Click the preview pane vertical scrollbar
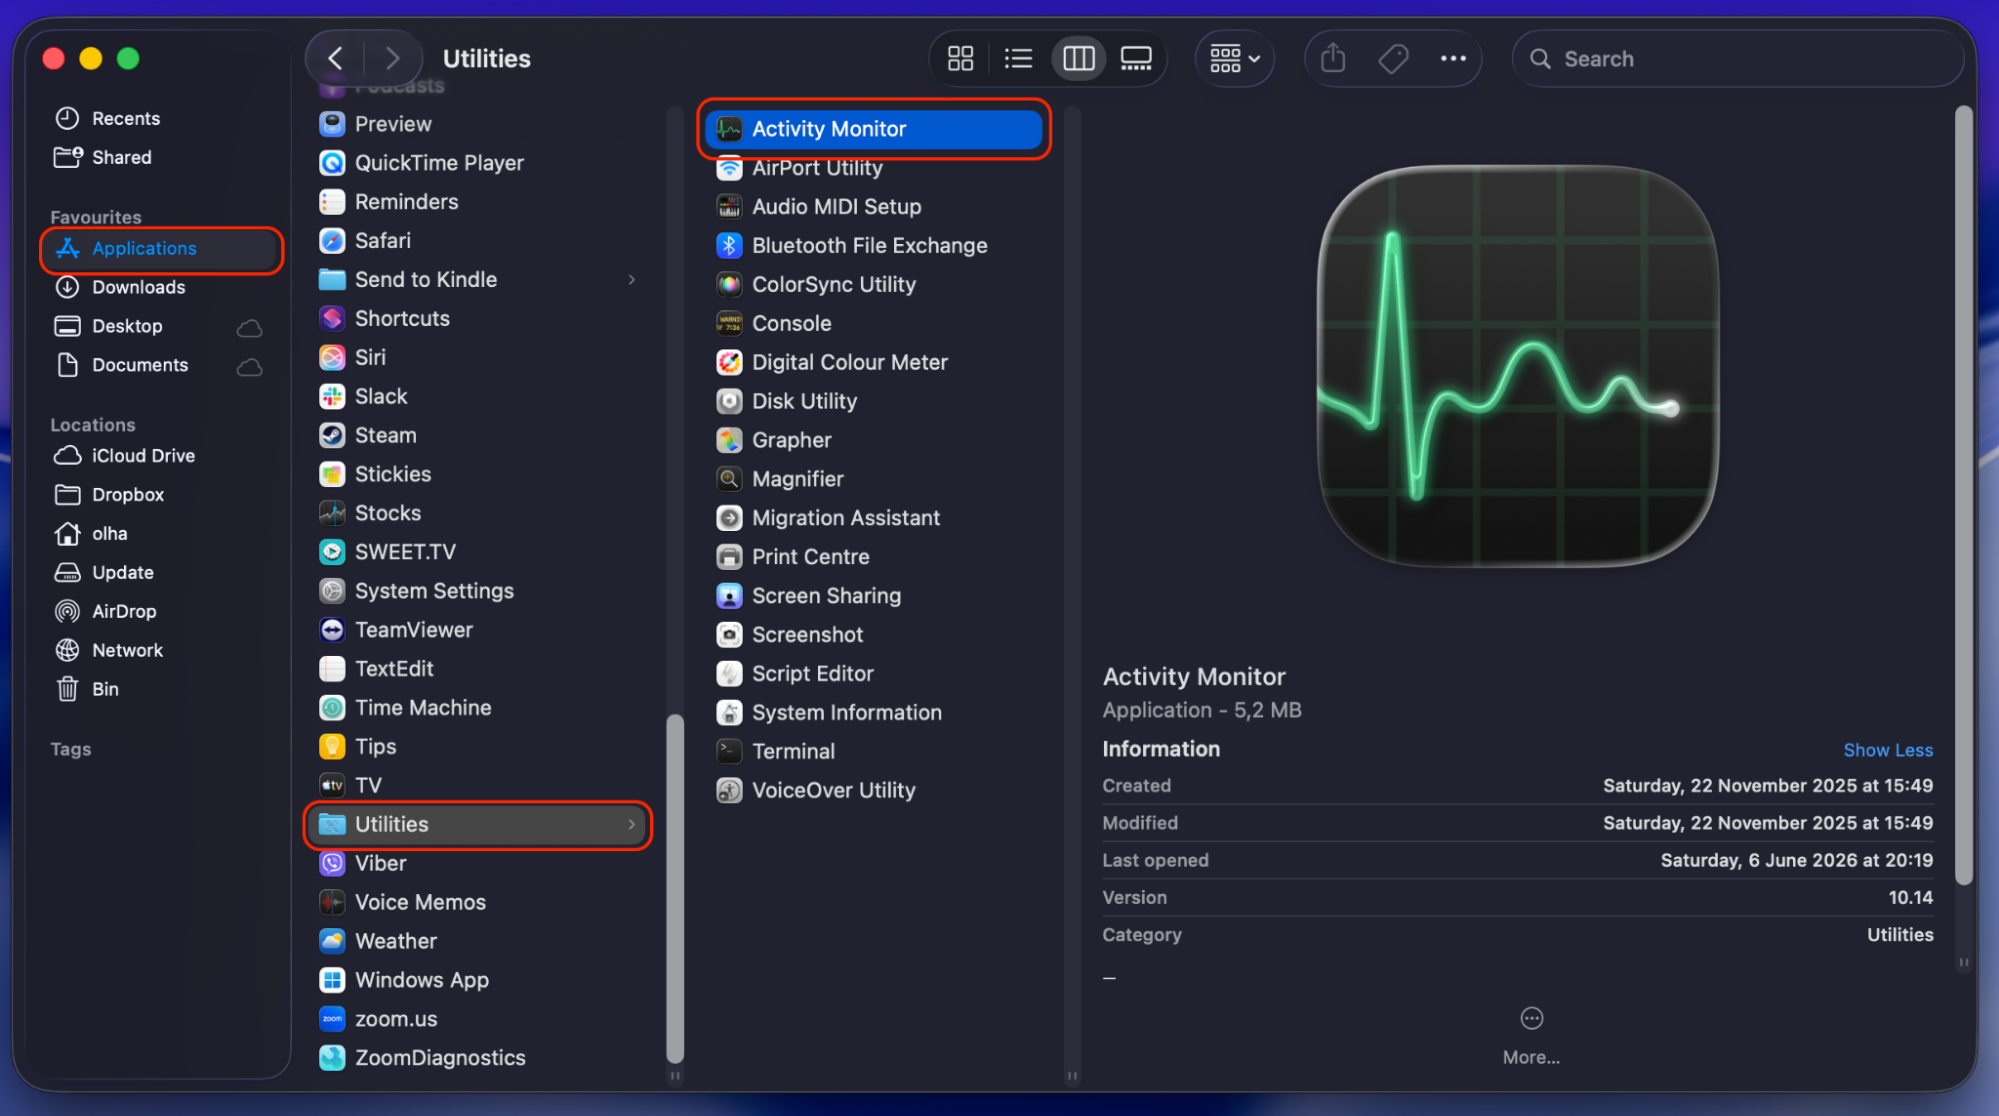 click(x=1963, y=496)
